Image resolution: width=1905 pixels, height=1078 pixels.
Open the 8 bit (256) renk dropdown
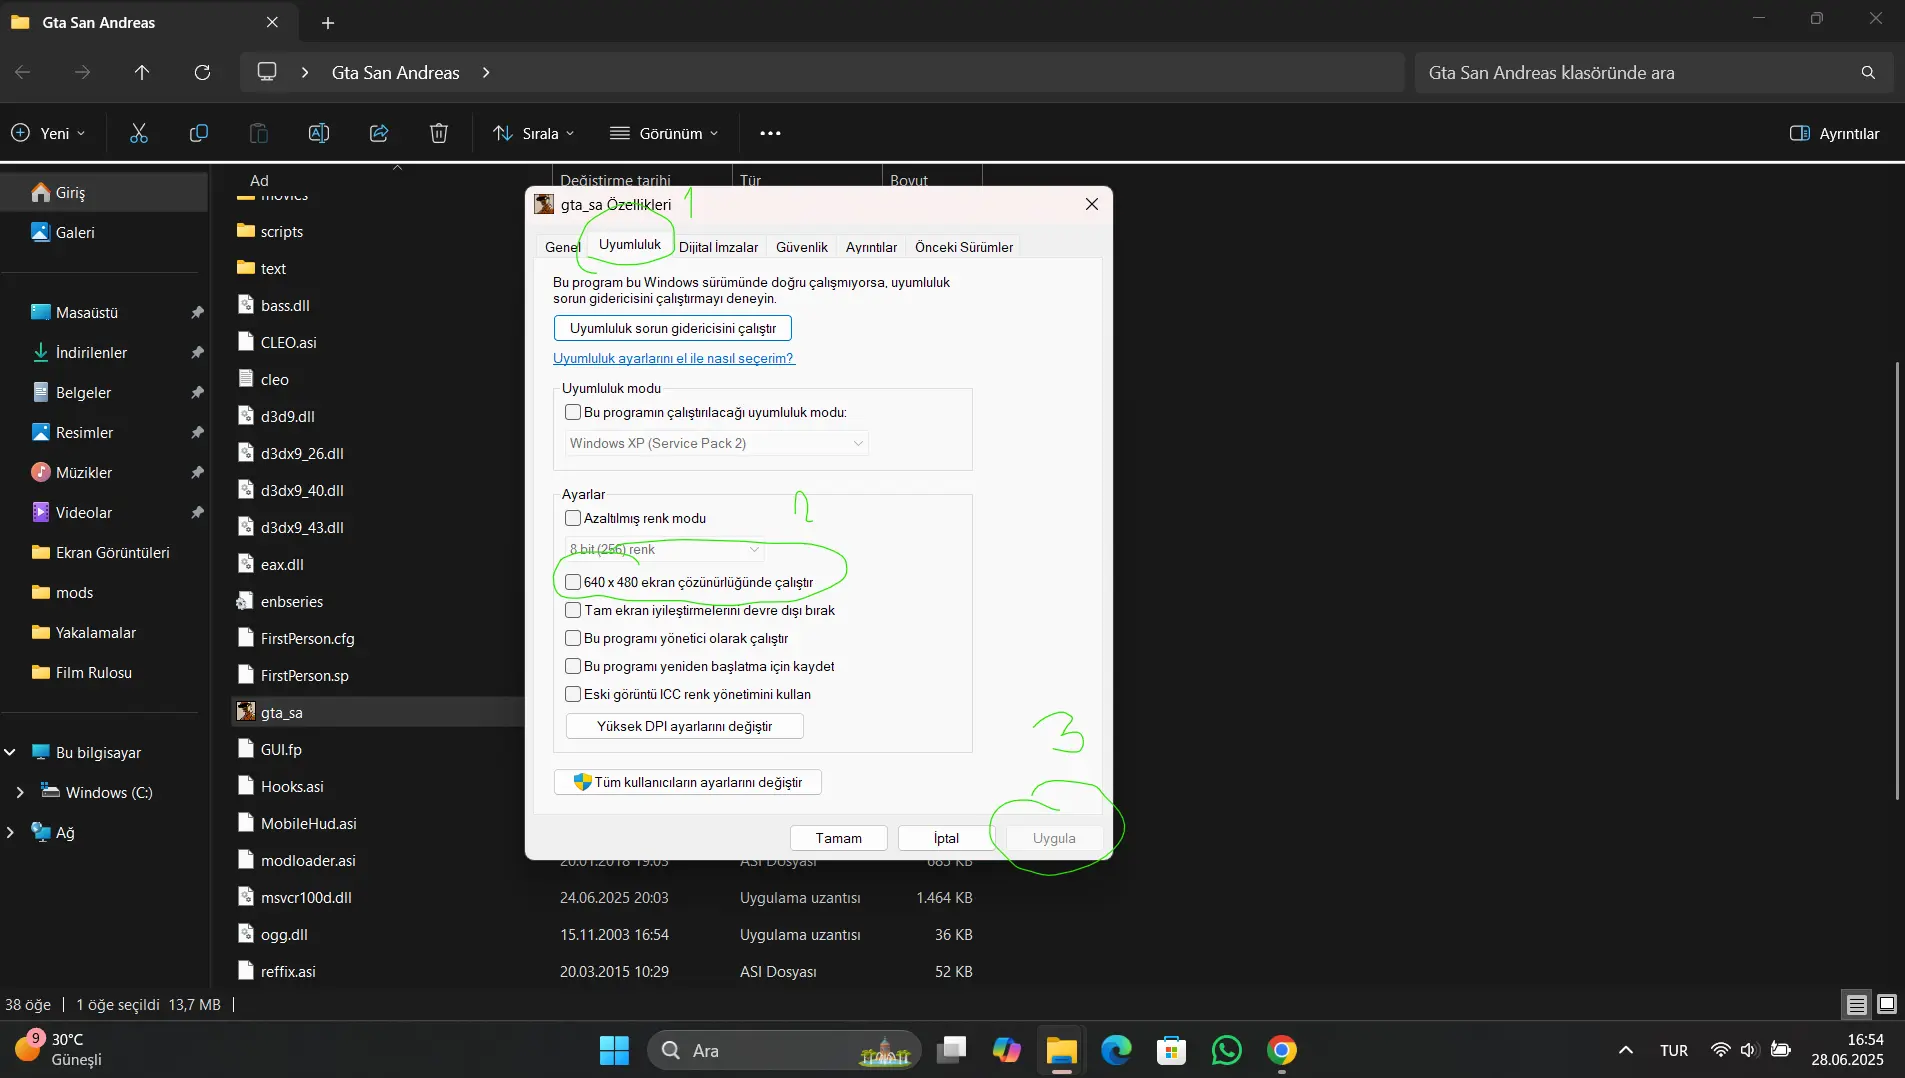click(x=665, y=549)
